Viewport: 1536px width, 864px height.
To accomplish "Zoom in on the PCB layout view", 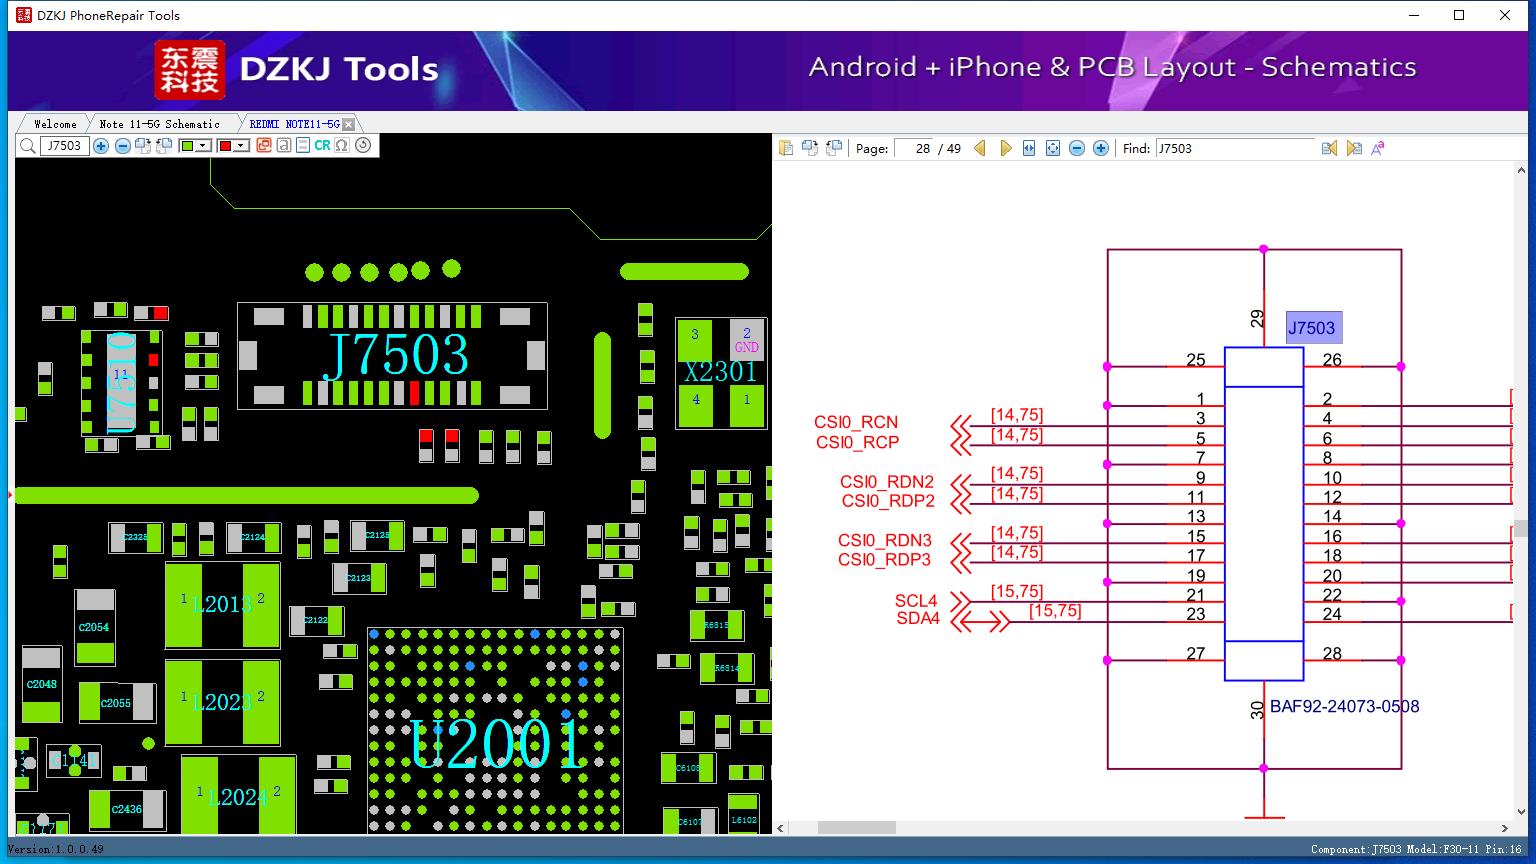I will (101, 146).
